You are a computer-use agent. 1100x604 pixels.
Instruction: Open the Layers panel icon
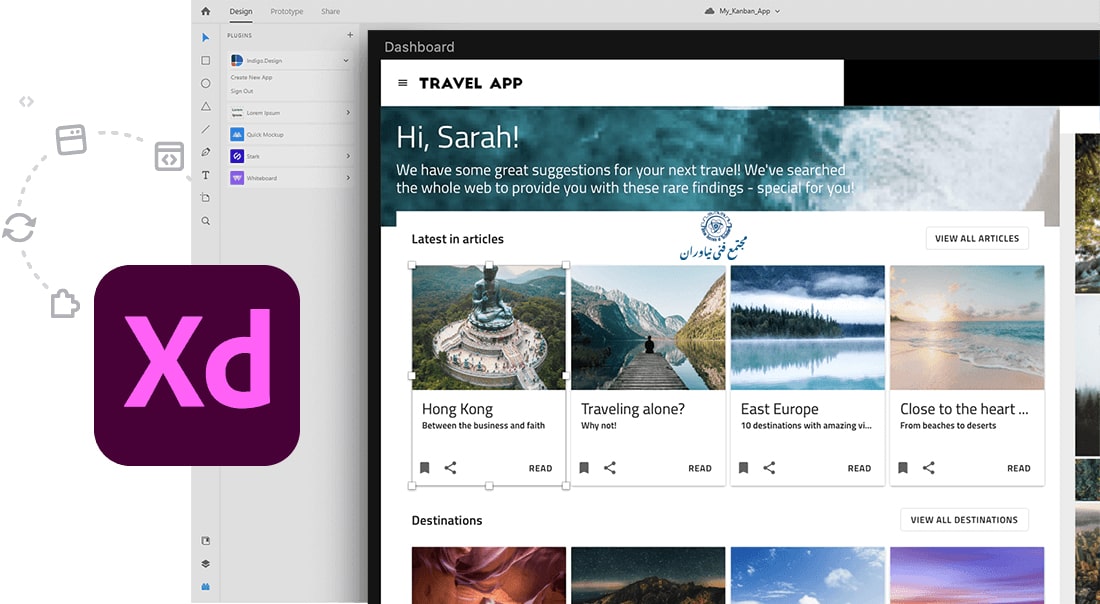tap(206, 564)
